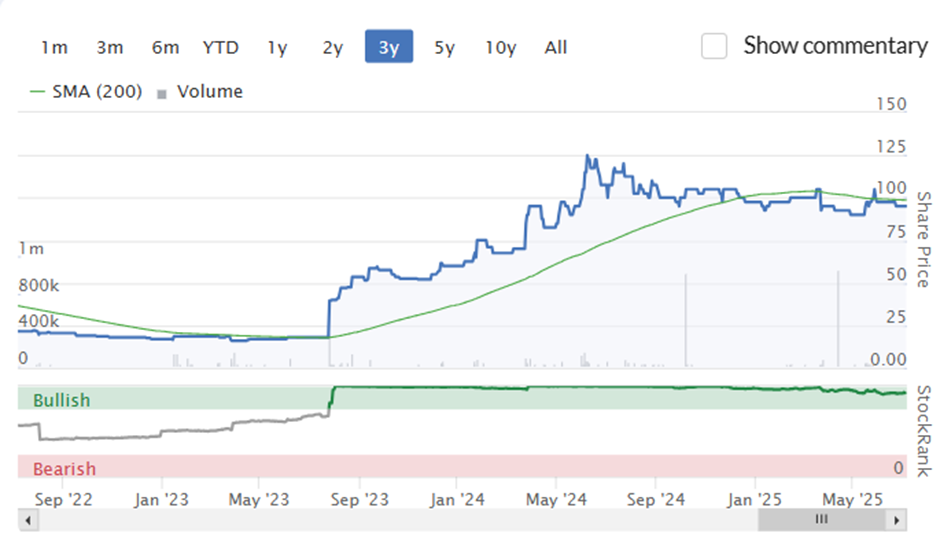Image resolution: width=940 pixels, height=537 pixels.
Task: Click the Jan '24 axis label
Action: tap(457, 500)
